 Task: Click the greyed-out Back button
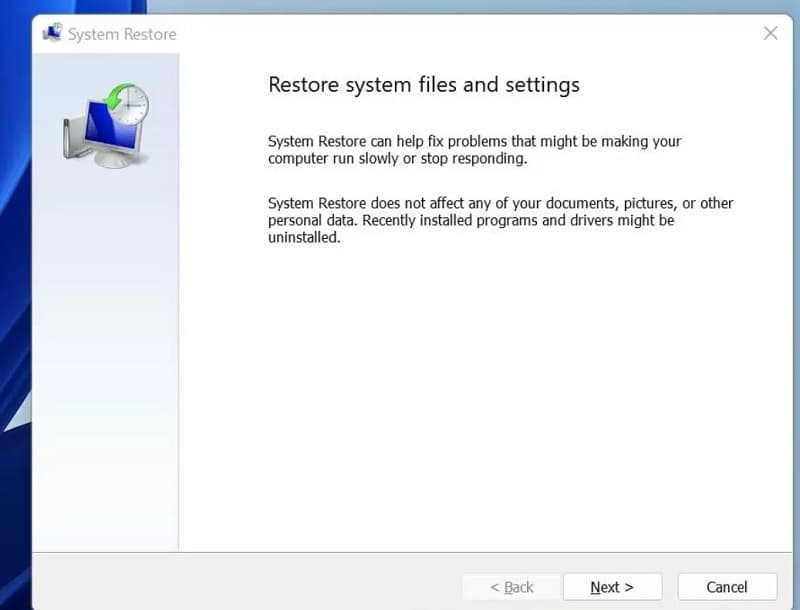pos(511,587)
